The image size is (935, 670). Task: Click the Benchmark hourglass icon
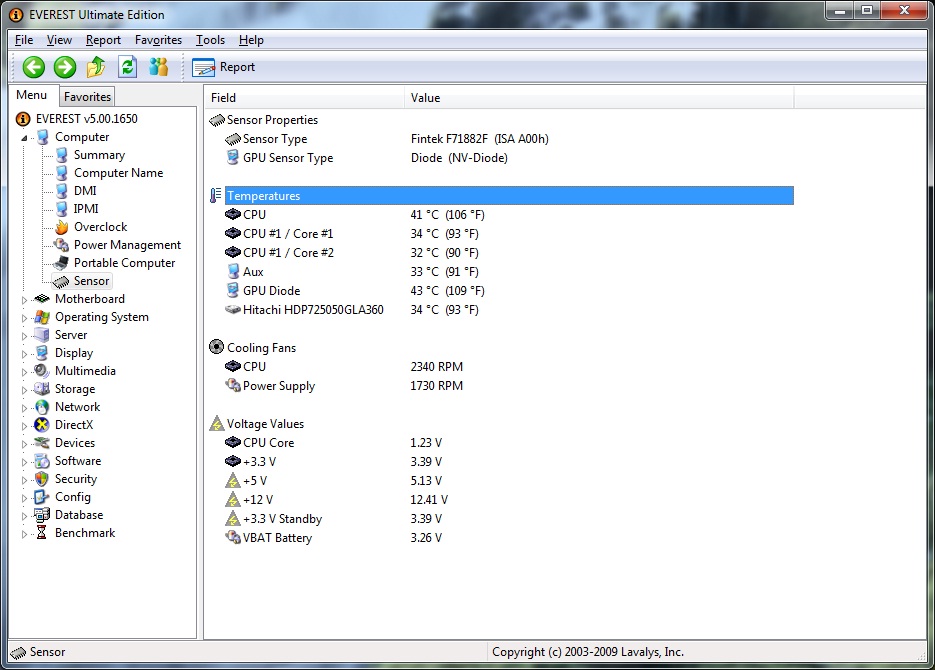coord(42,533)
